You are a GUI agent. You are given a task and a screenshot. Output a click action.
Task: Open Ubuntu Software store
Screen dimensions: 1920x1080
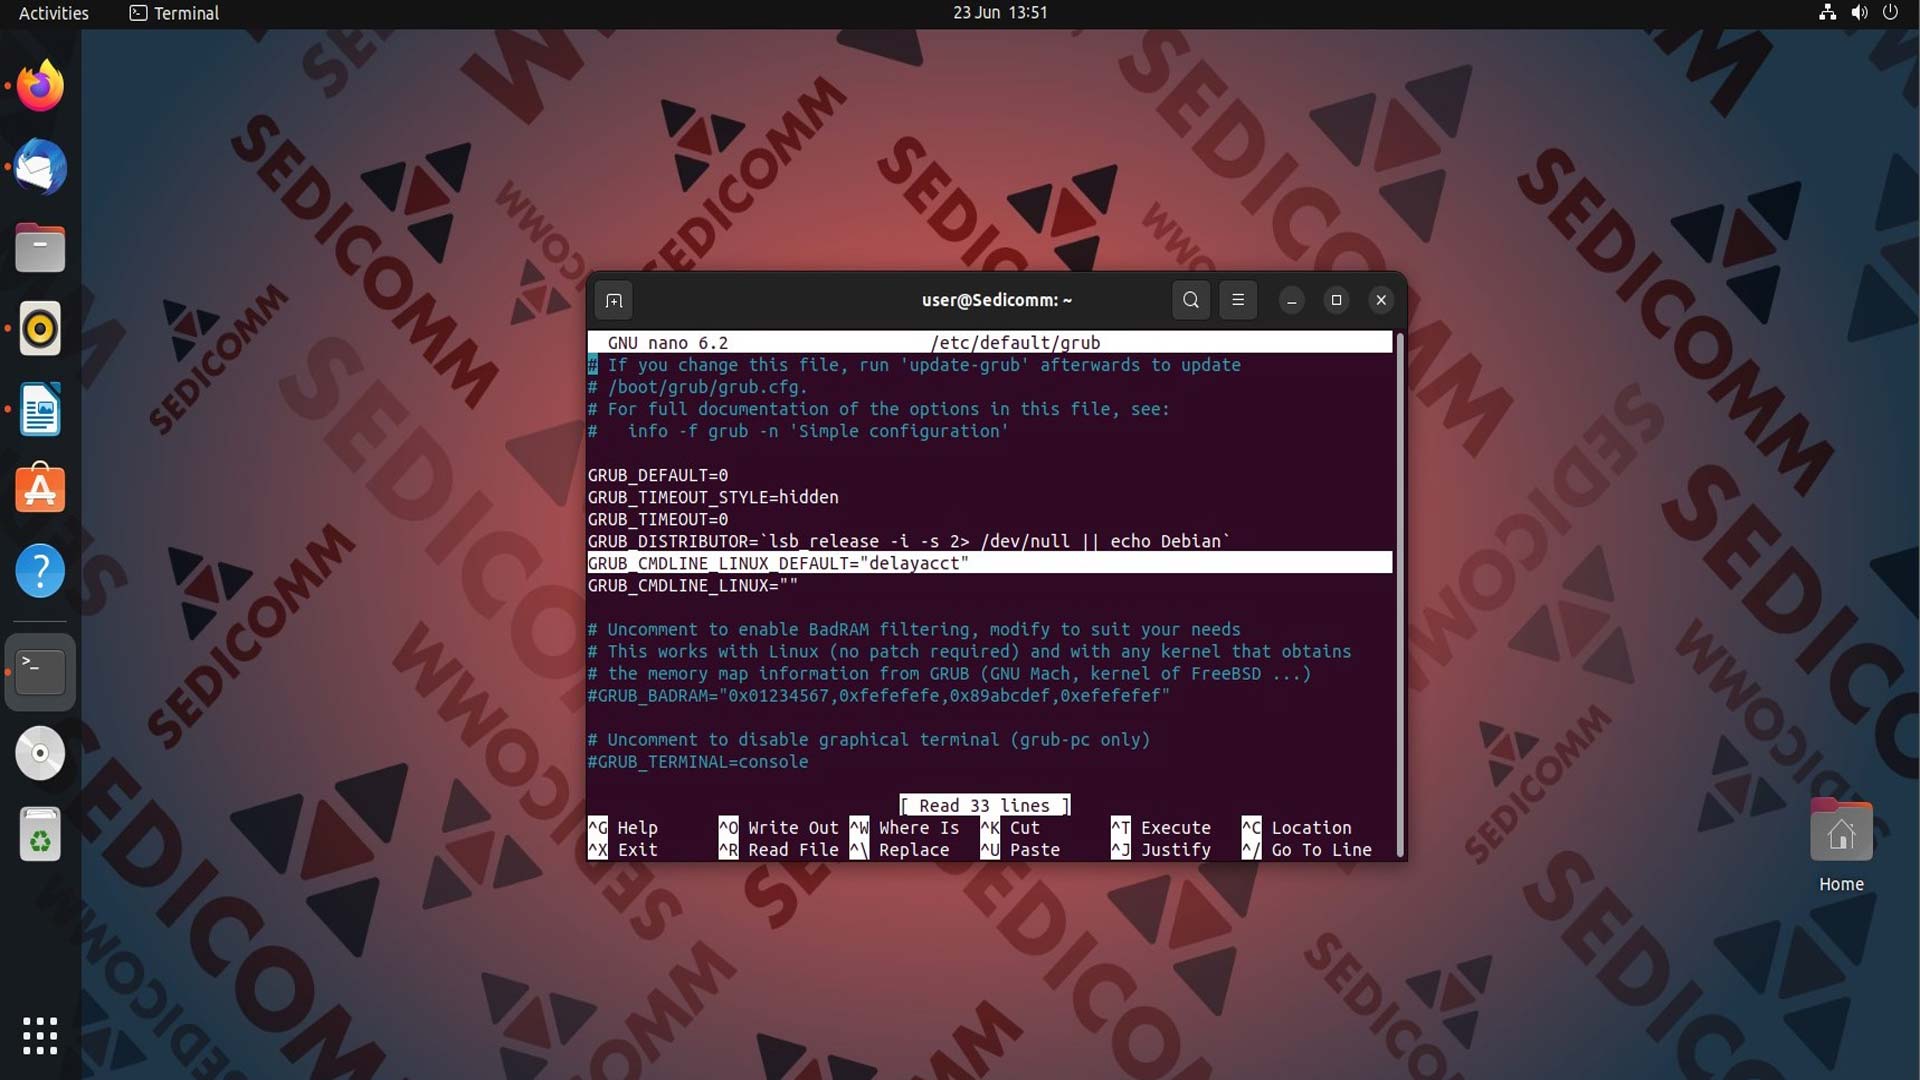click(x=40, y=490)
